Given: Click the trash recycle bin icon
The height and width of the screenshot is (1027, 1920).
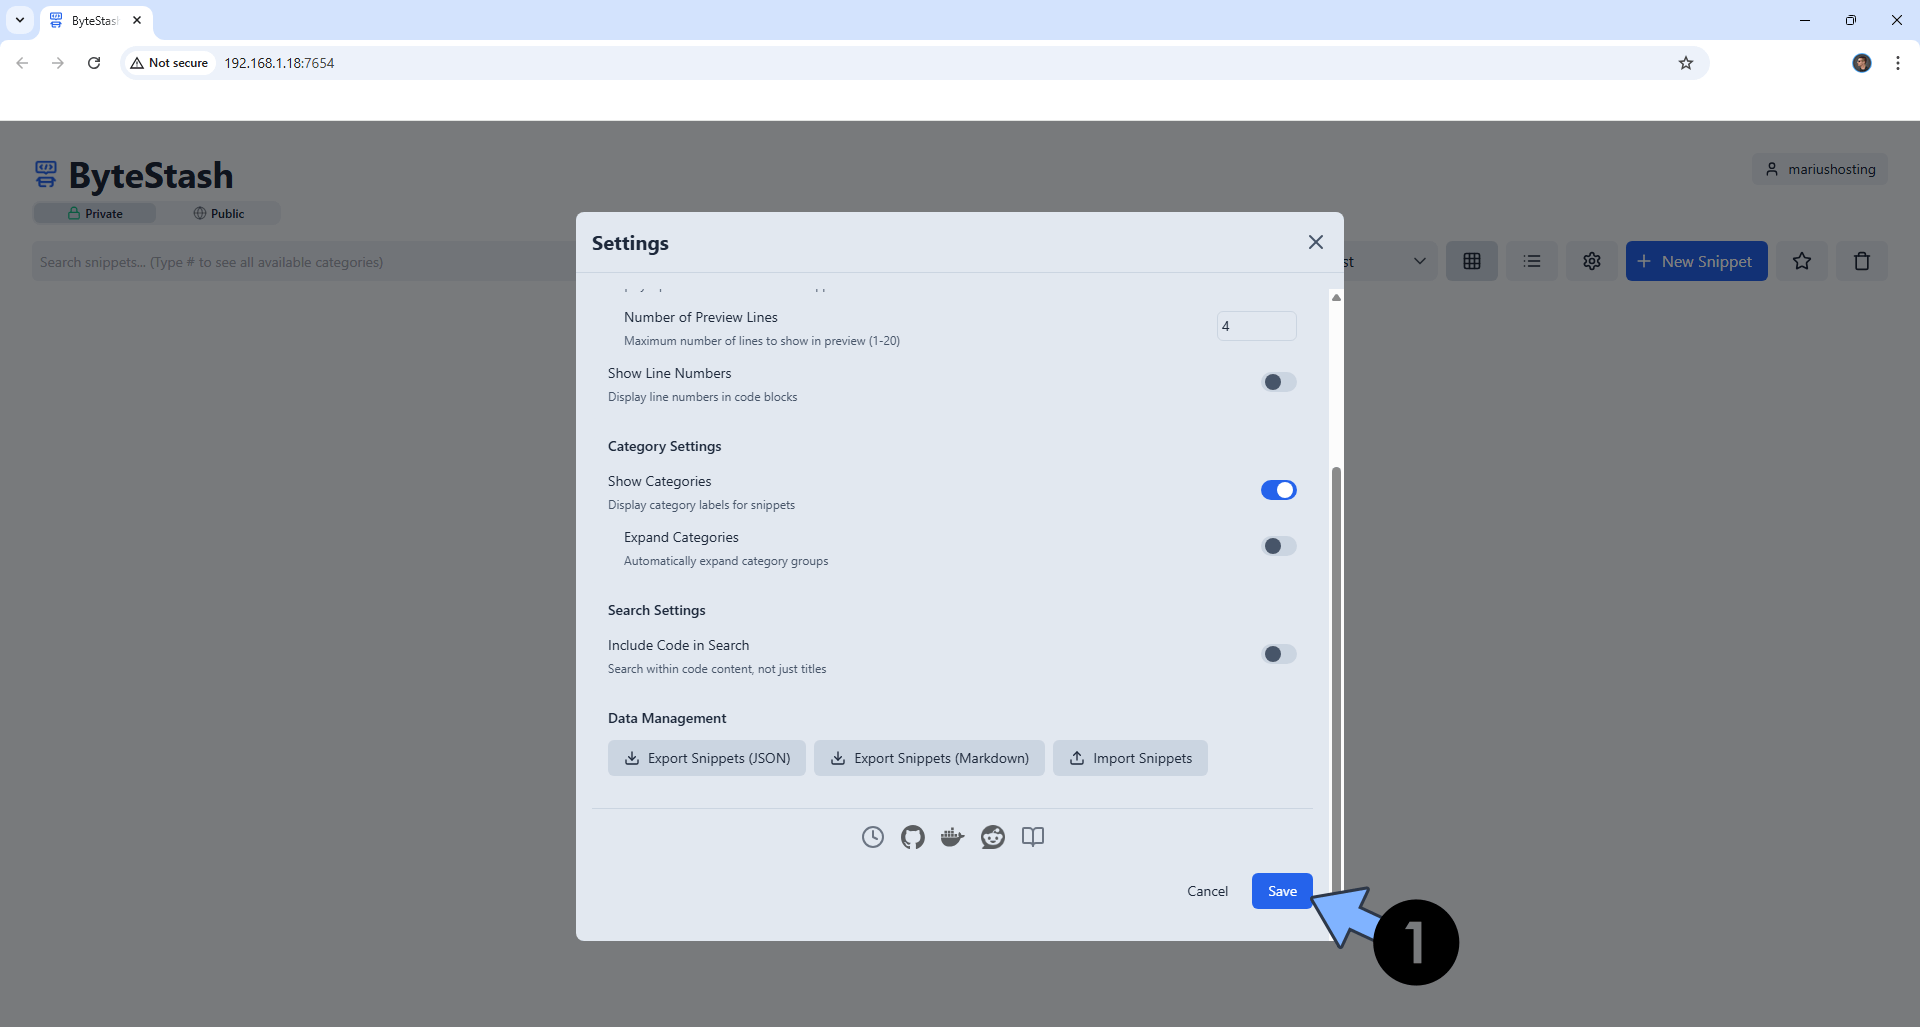Looking at the screenshot, I should coord(1862,261).
